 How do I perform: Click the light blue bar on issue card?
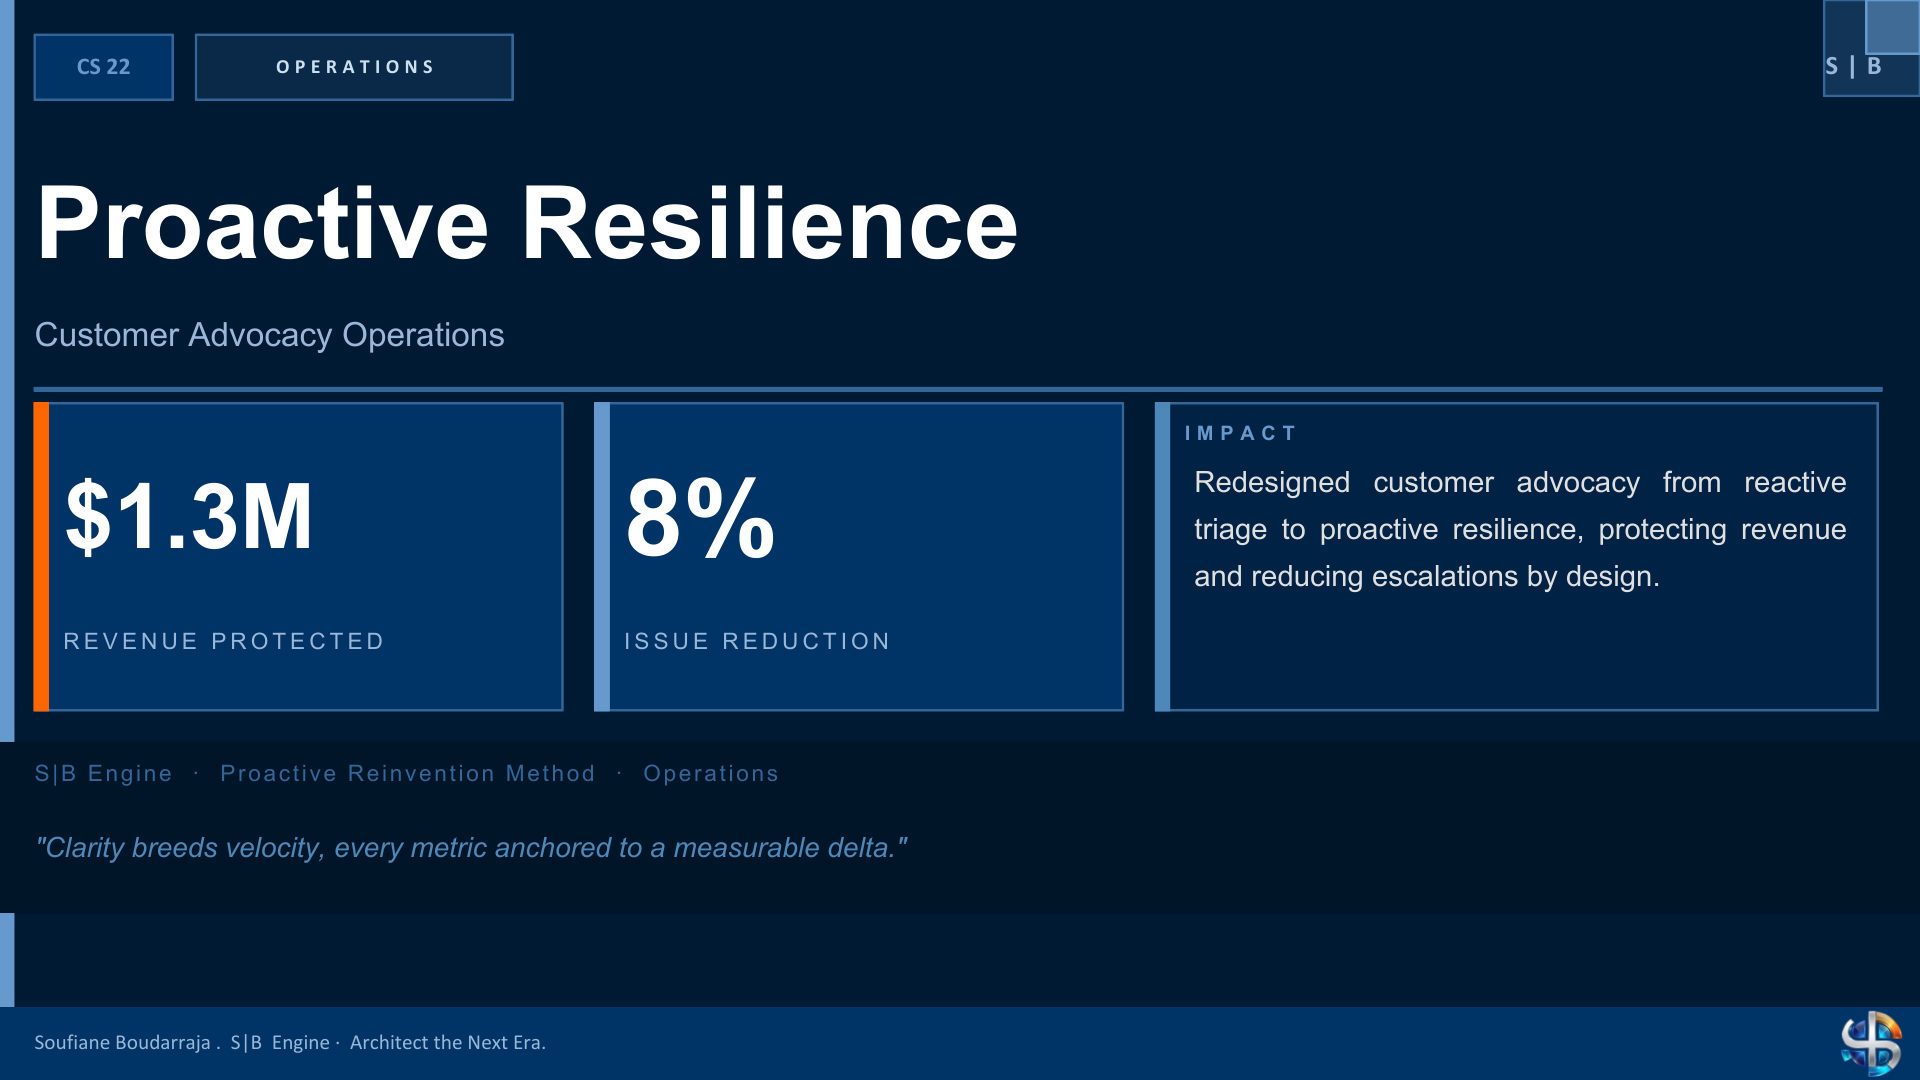(x=602, y=557)
